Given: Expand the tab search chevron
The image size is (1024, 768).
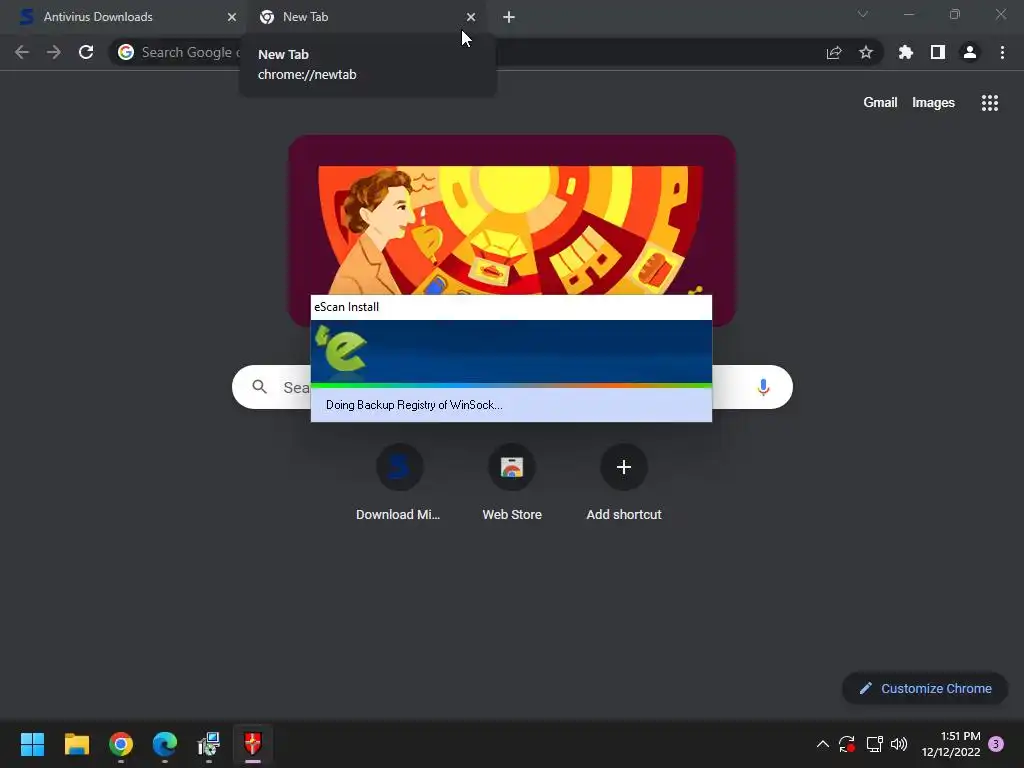Looking at the screenshot, I should [x=862, y=14].
